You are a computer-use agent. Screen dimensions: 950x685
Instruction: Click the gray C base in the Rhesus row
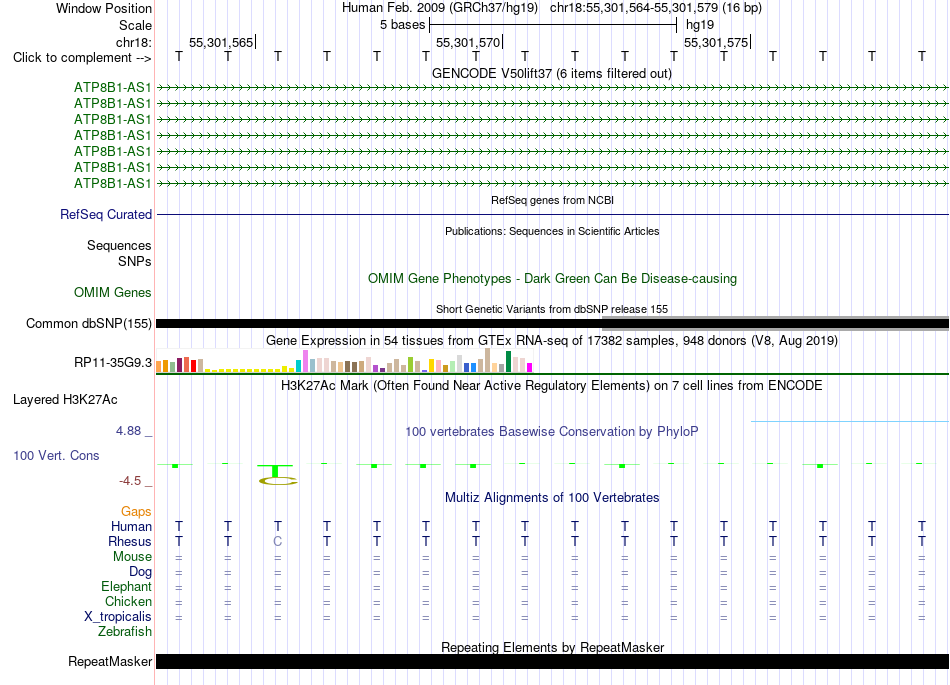click(x=277, y=541)
